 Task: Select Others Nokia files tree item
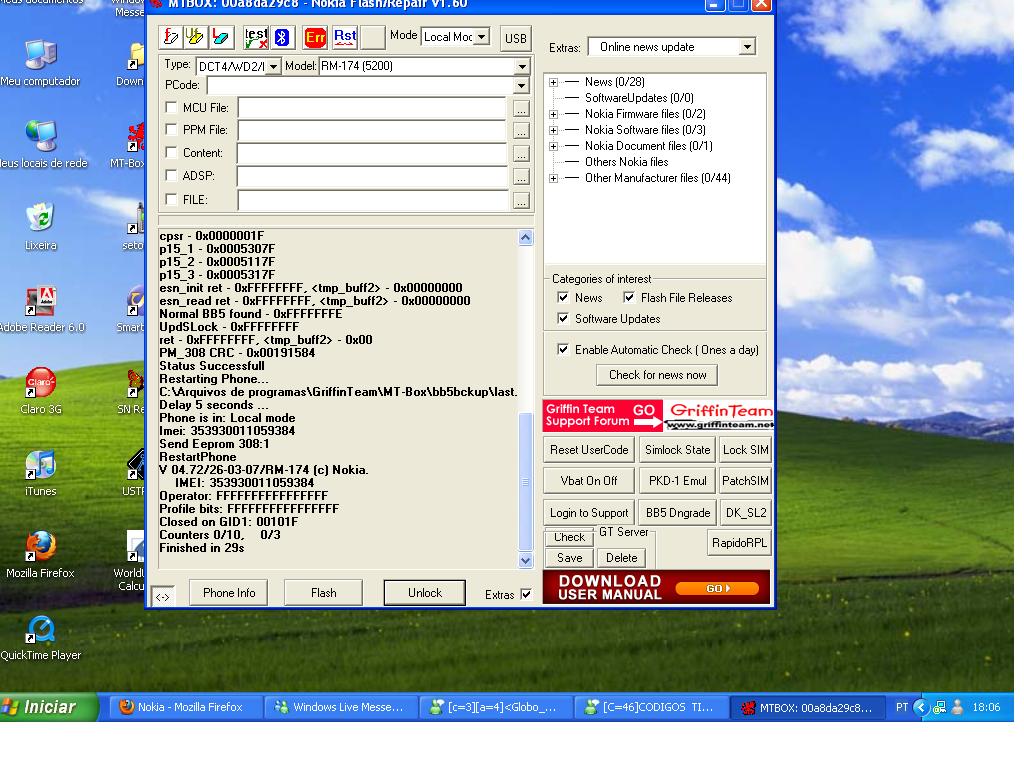[x=626, y=162]
